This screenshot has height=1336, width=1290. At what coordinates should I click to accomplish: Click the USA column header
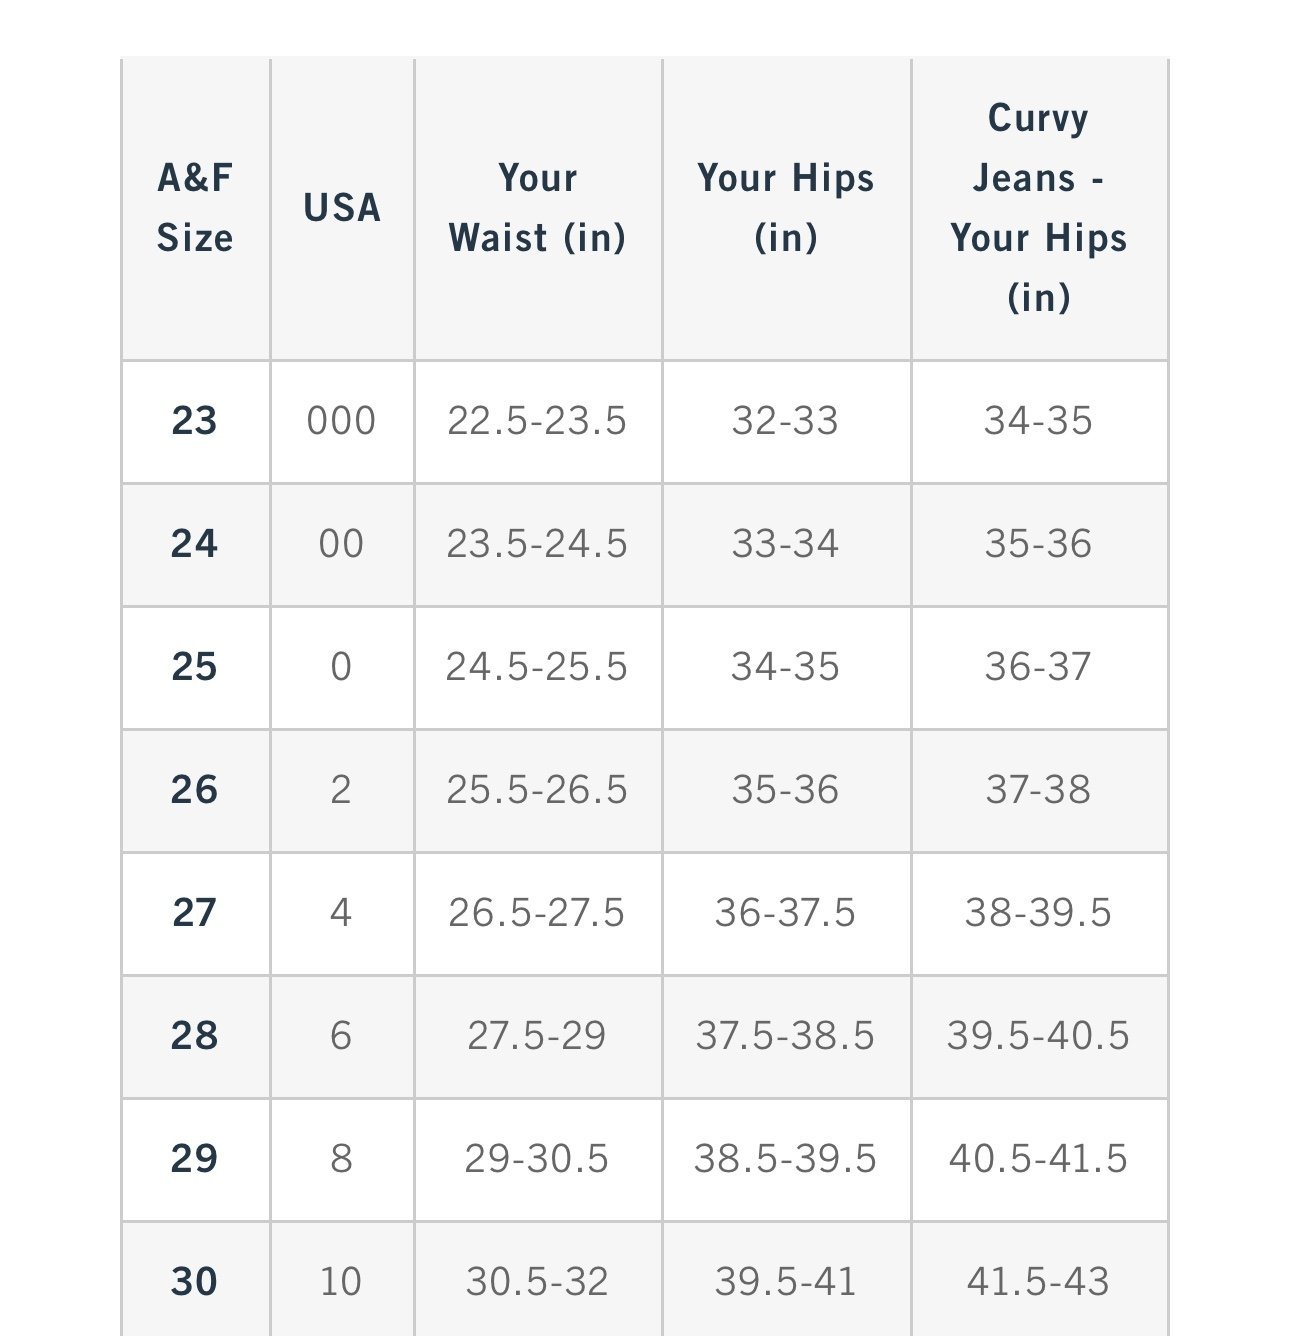click(x=342, y=208)
